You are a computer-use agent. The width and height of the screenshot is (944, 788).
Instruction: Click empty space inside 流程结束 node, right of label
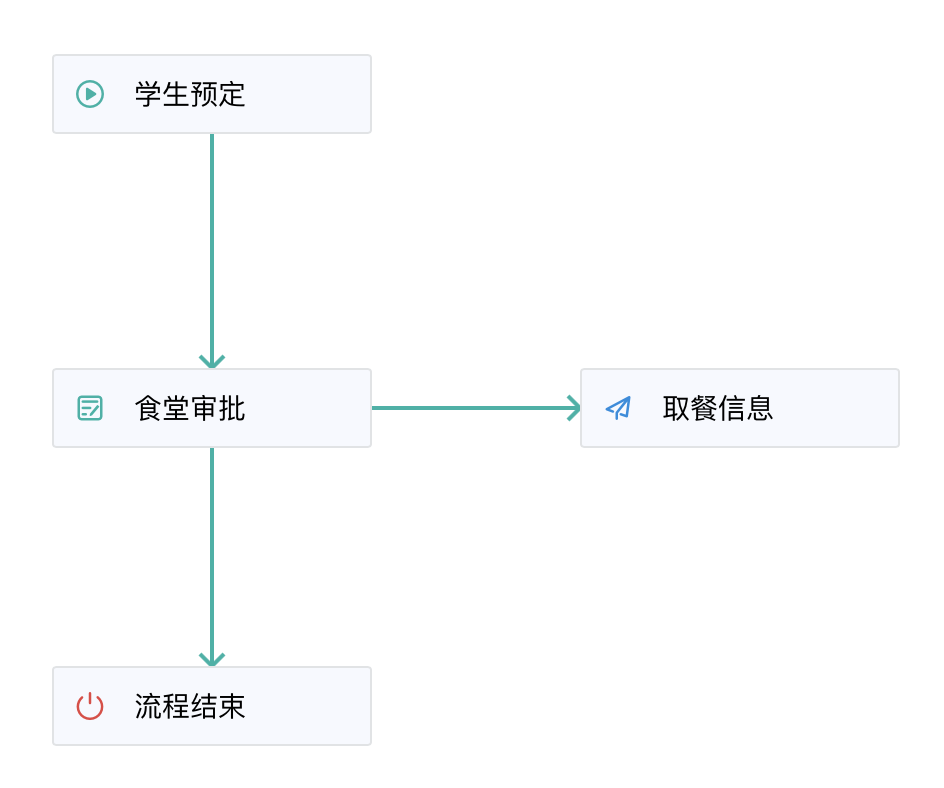(310, 706)
